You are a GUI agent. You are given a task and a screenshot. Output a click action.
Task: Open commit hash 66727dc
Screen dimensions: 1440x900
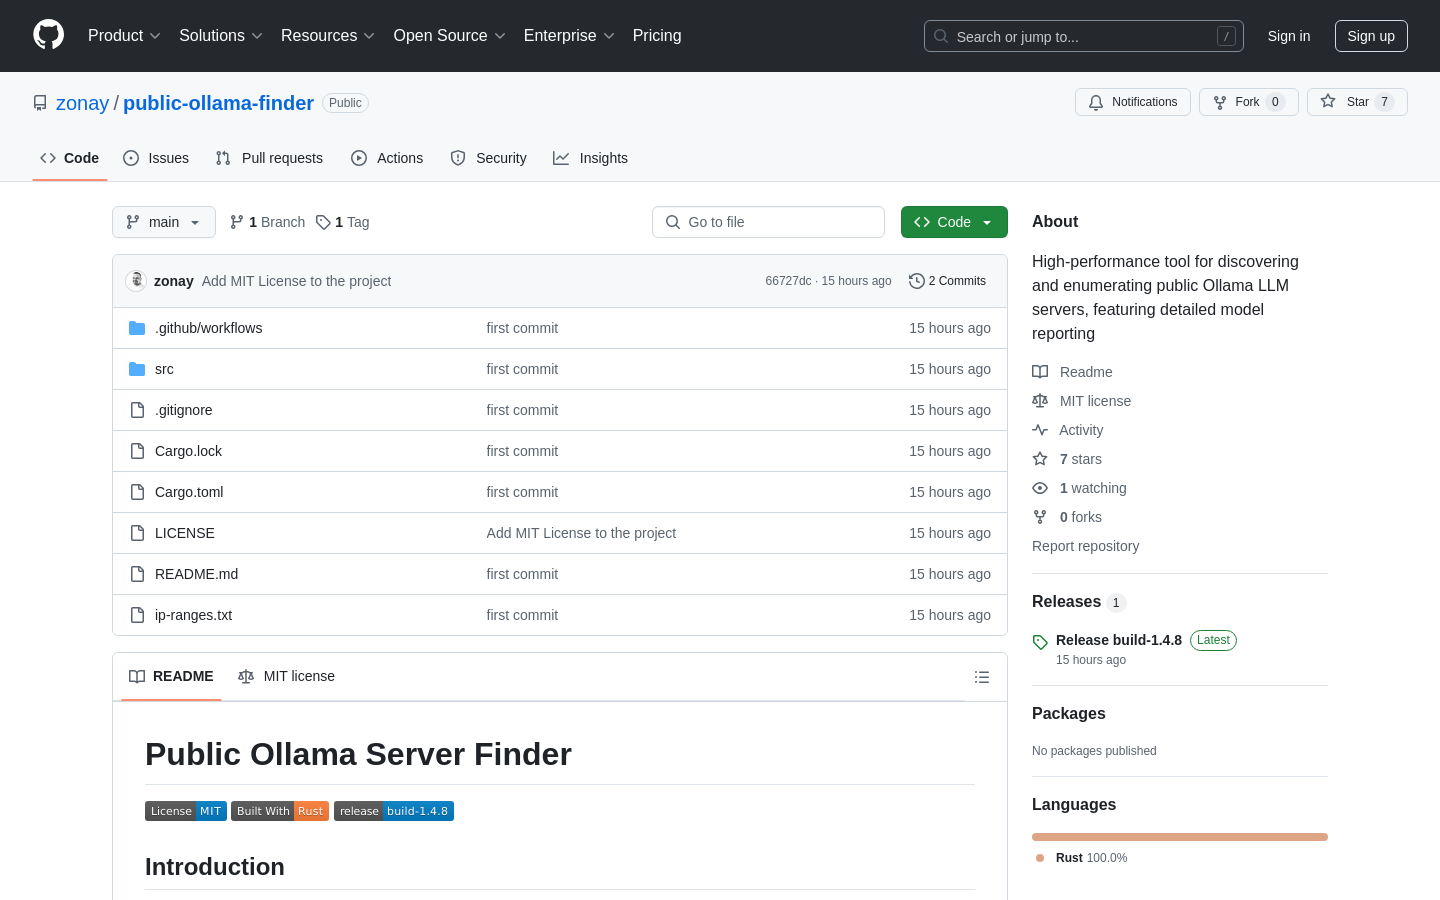tap(788, 281)
